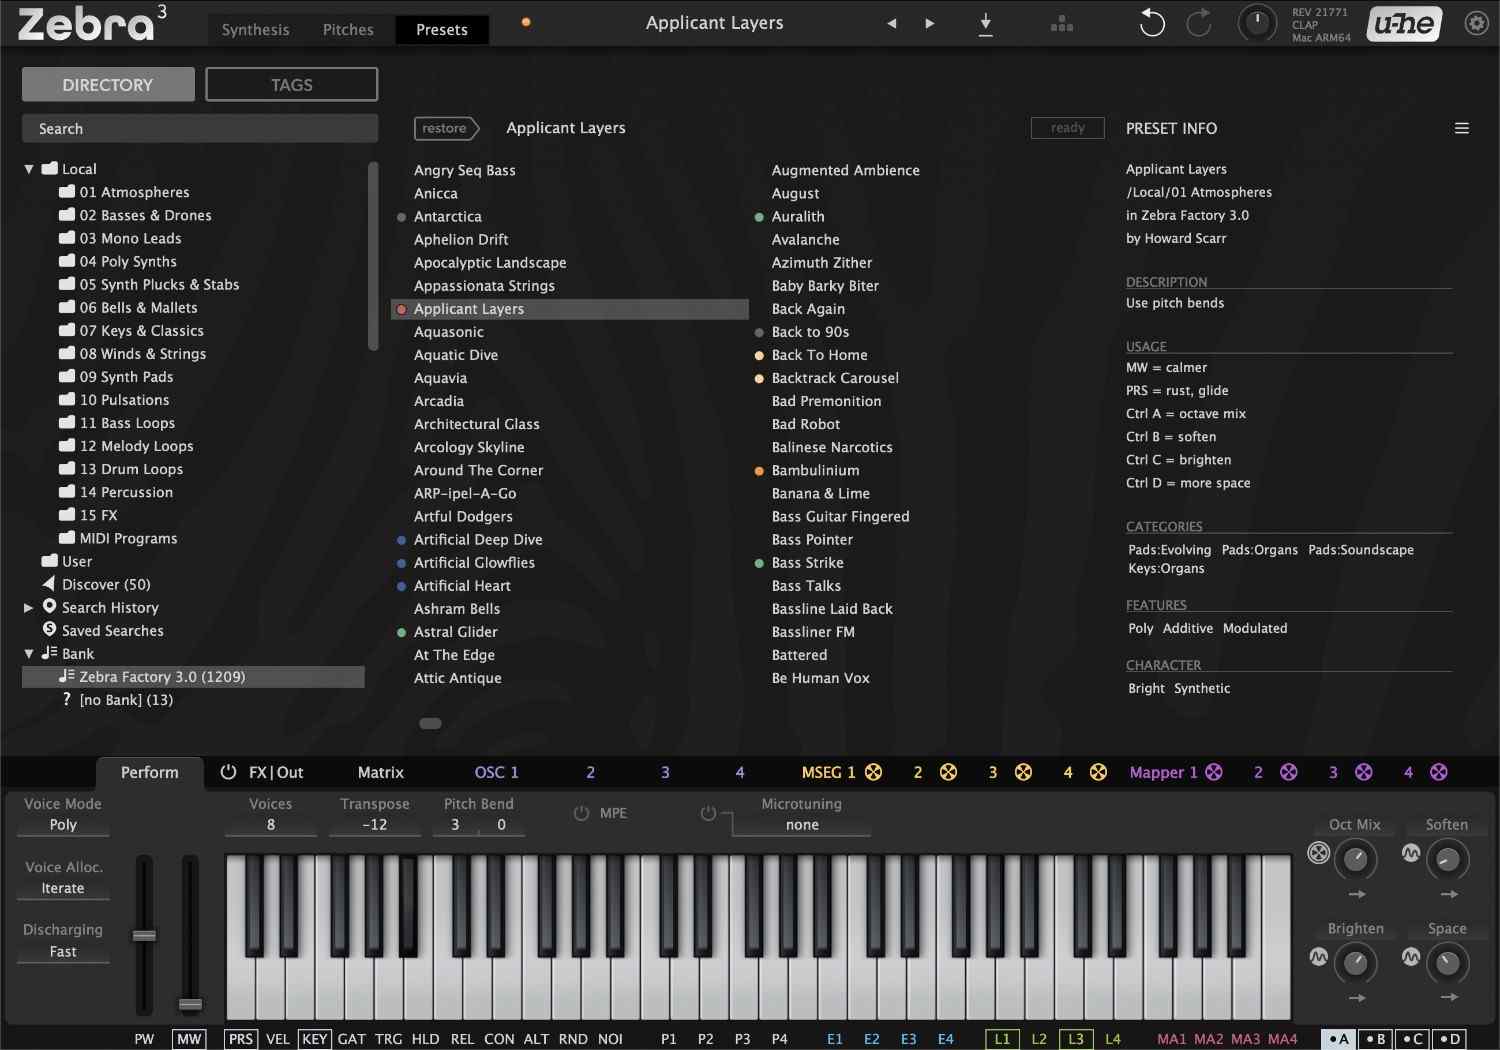
Task: Click the Search field in the sidebar
Action: coord(200,128)
